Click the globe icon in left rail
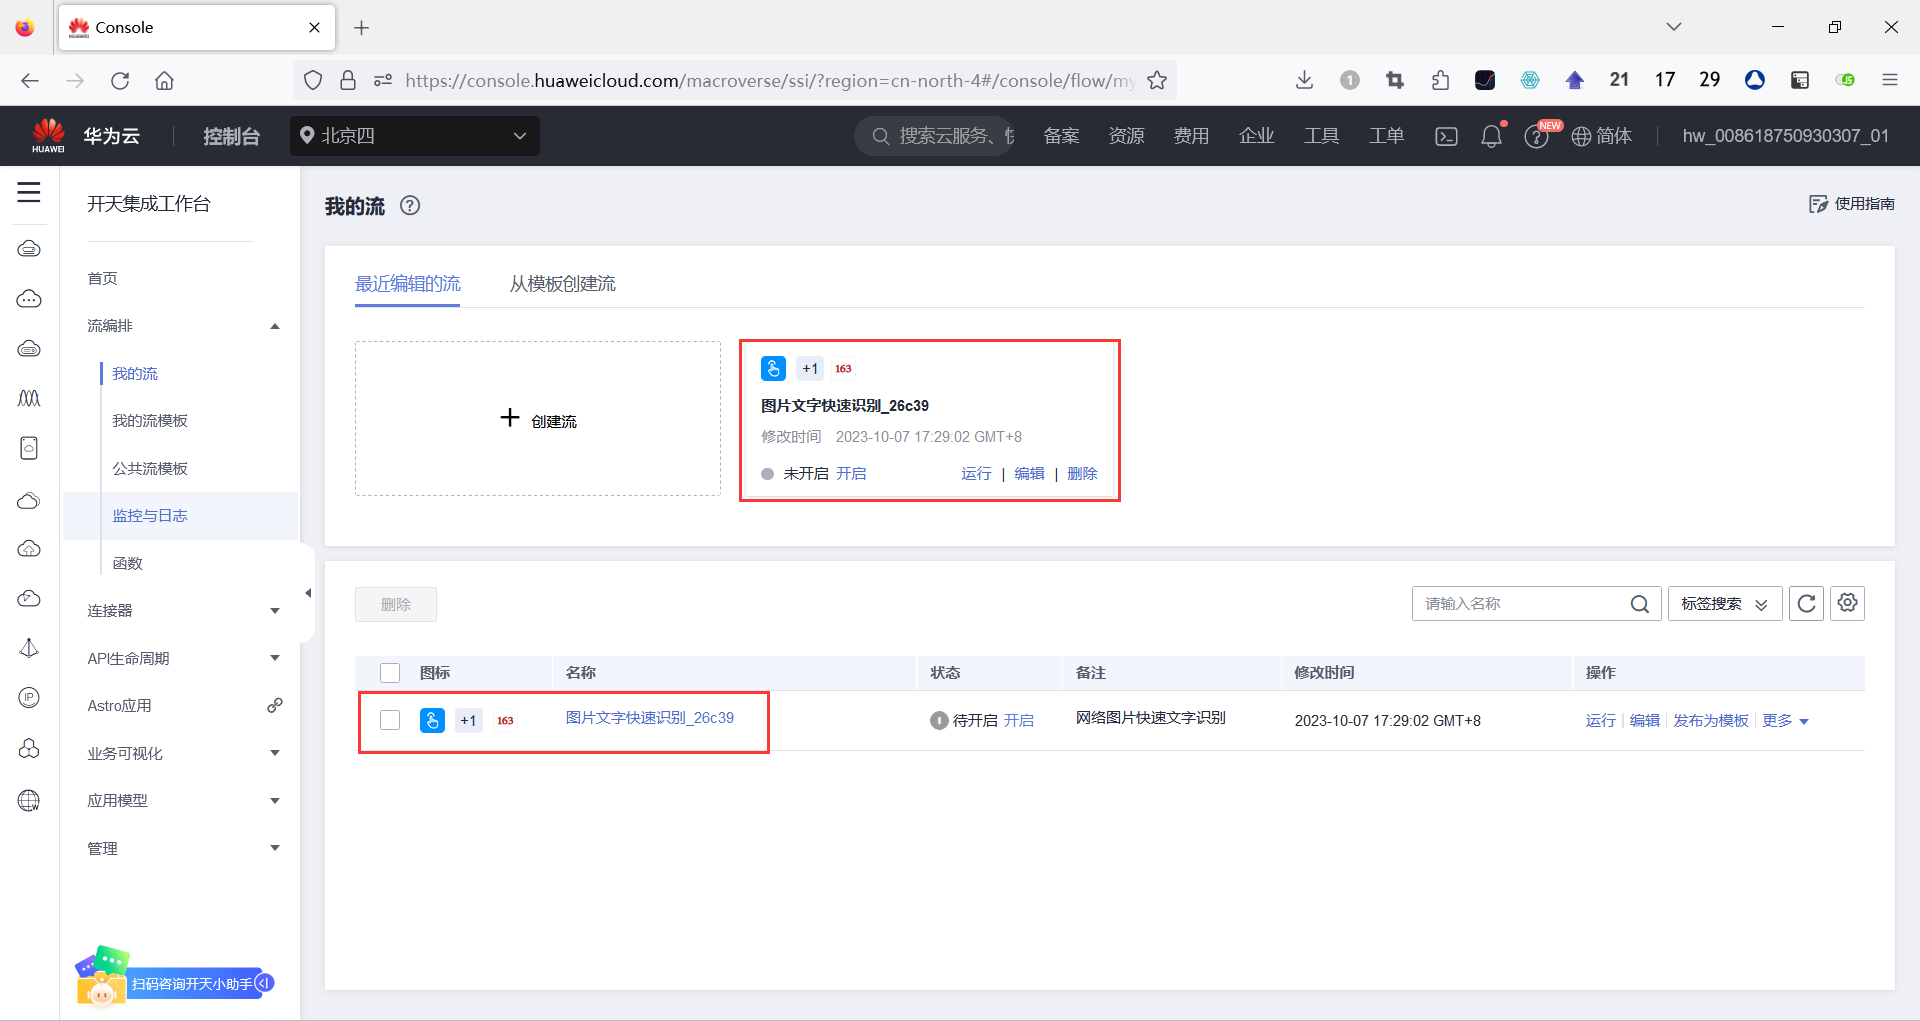The height and width of the screenshot is (1021, 1920). (x=29, y=800)
